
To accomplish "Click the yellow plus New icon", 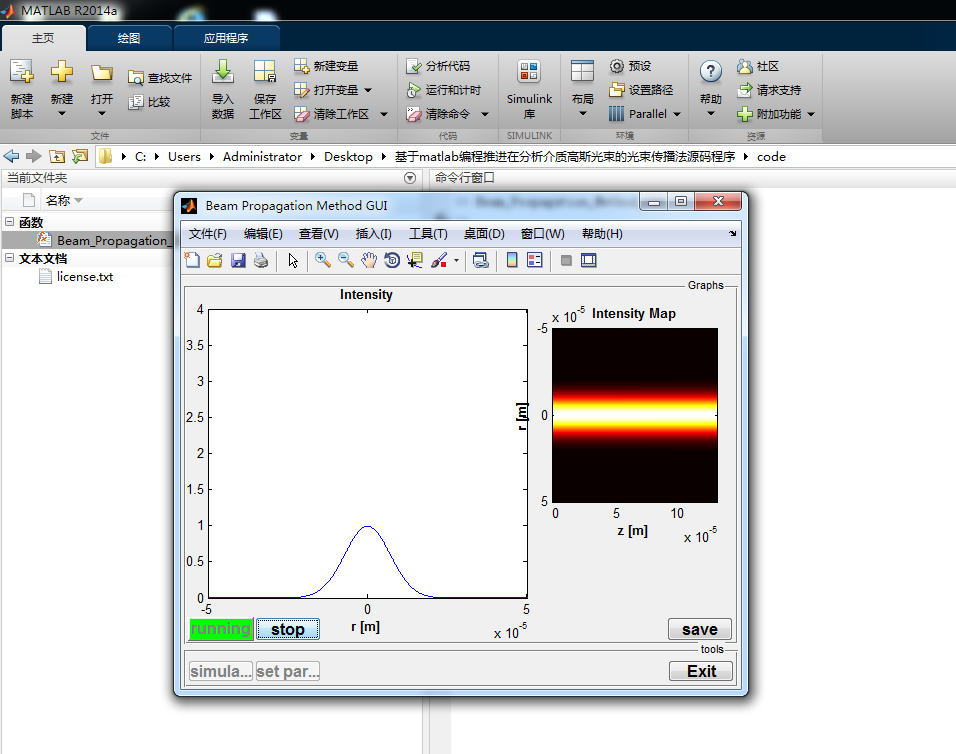I will pyautogui.click(x=62, y=72).
